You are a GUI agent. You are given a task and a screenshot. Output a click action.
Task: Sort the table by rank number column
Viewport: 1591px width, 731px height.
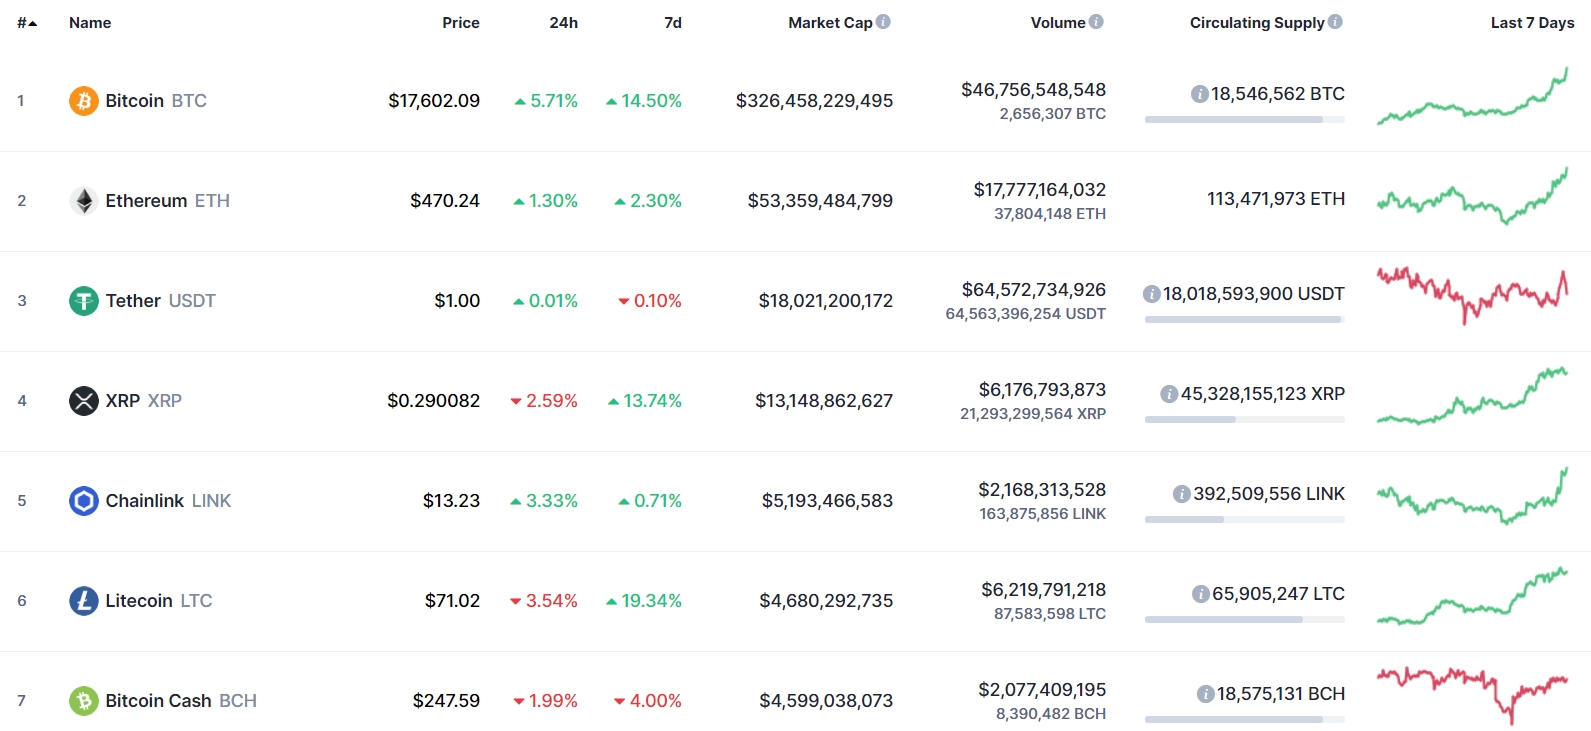coord(27,22)
